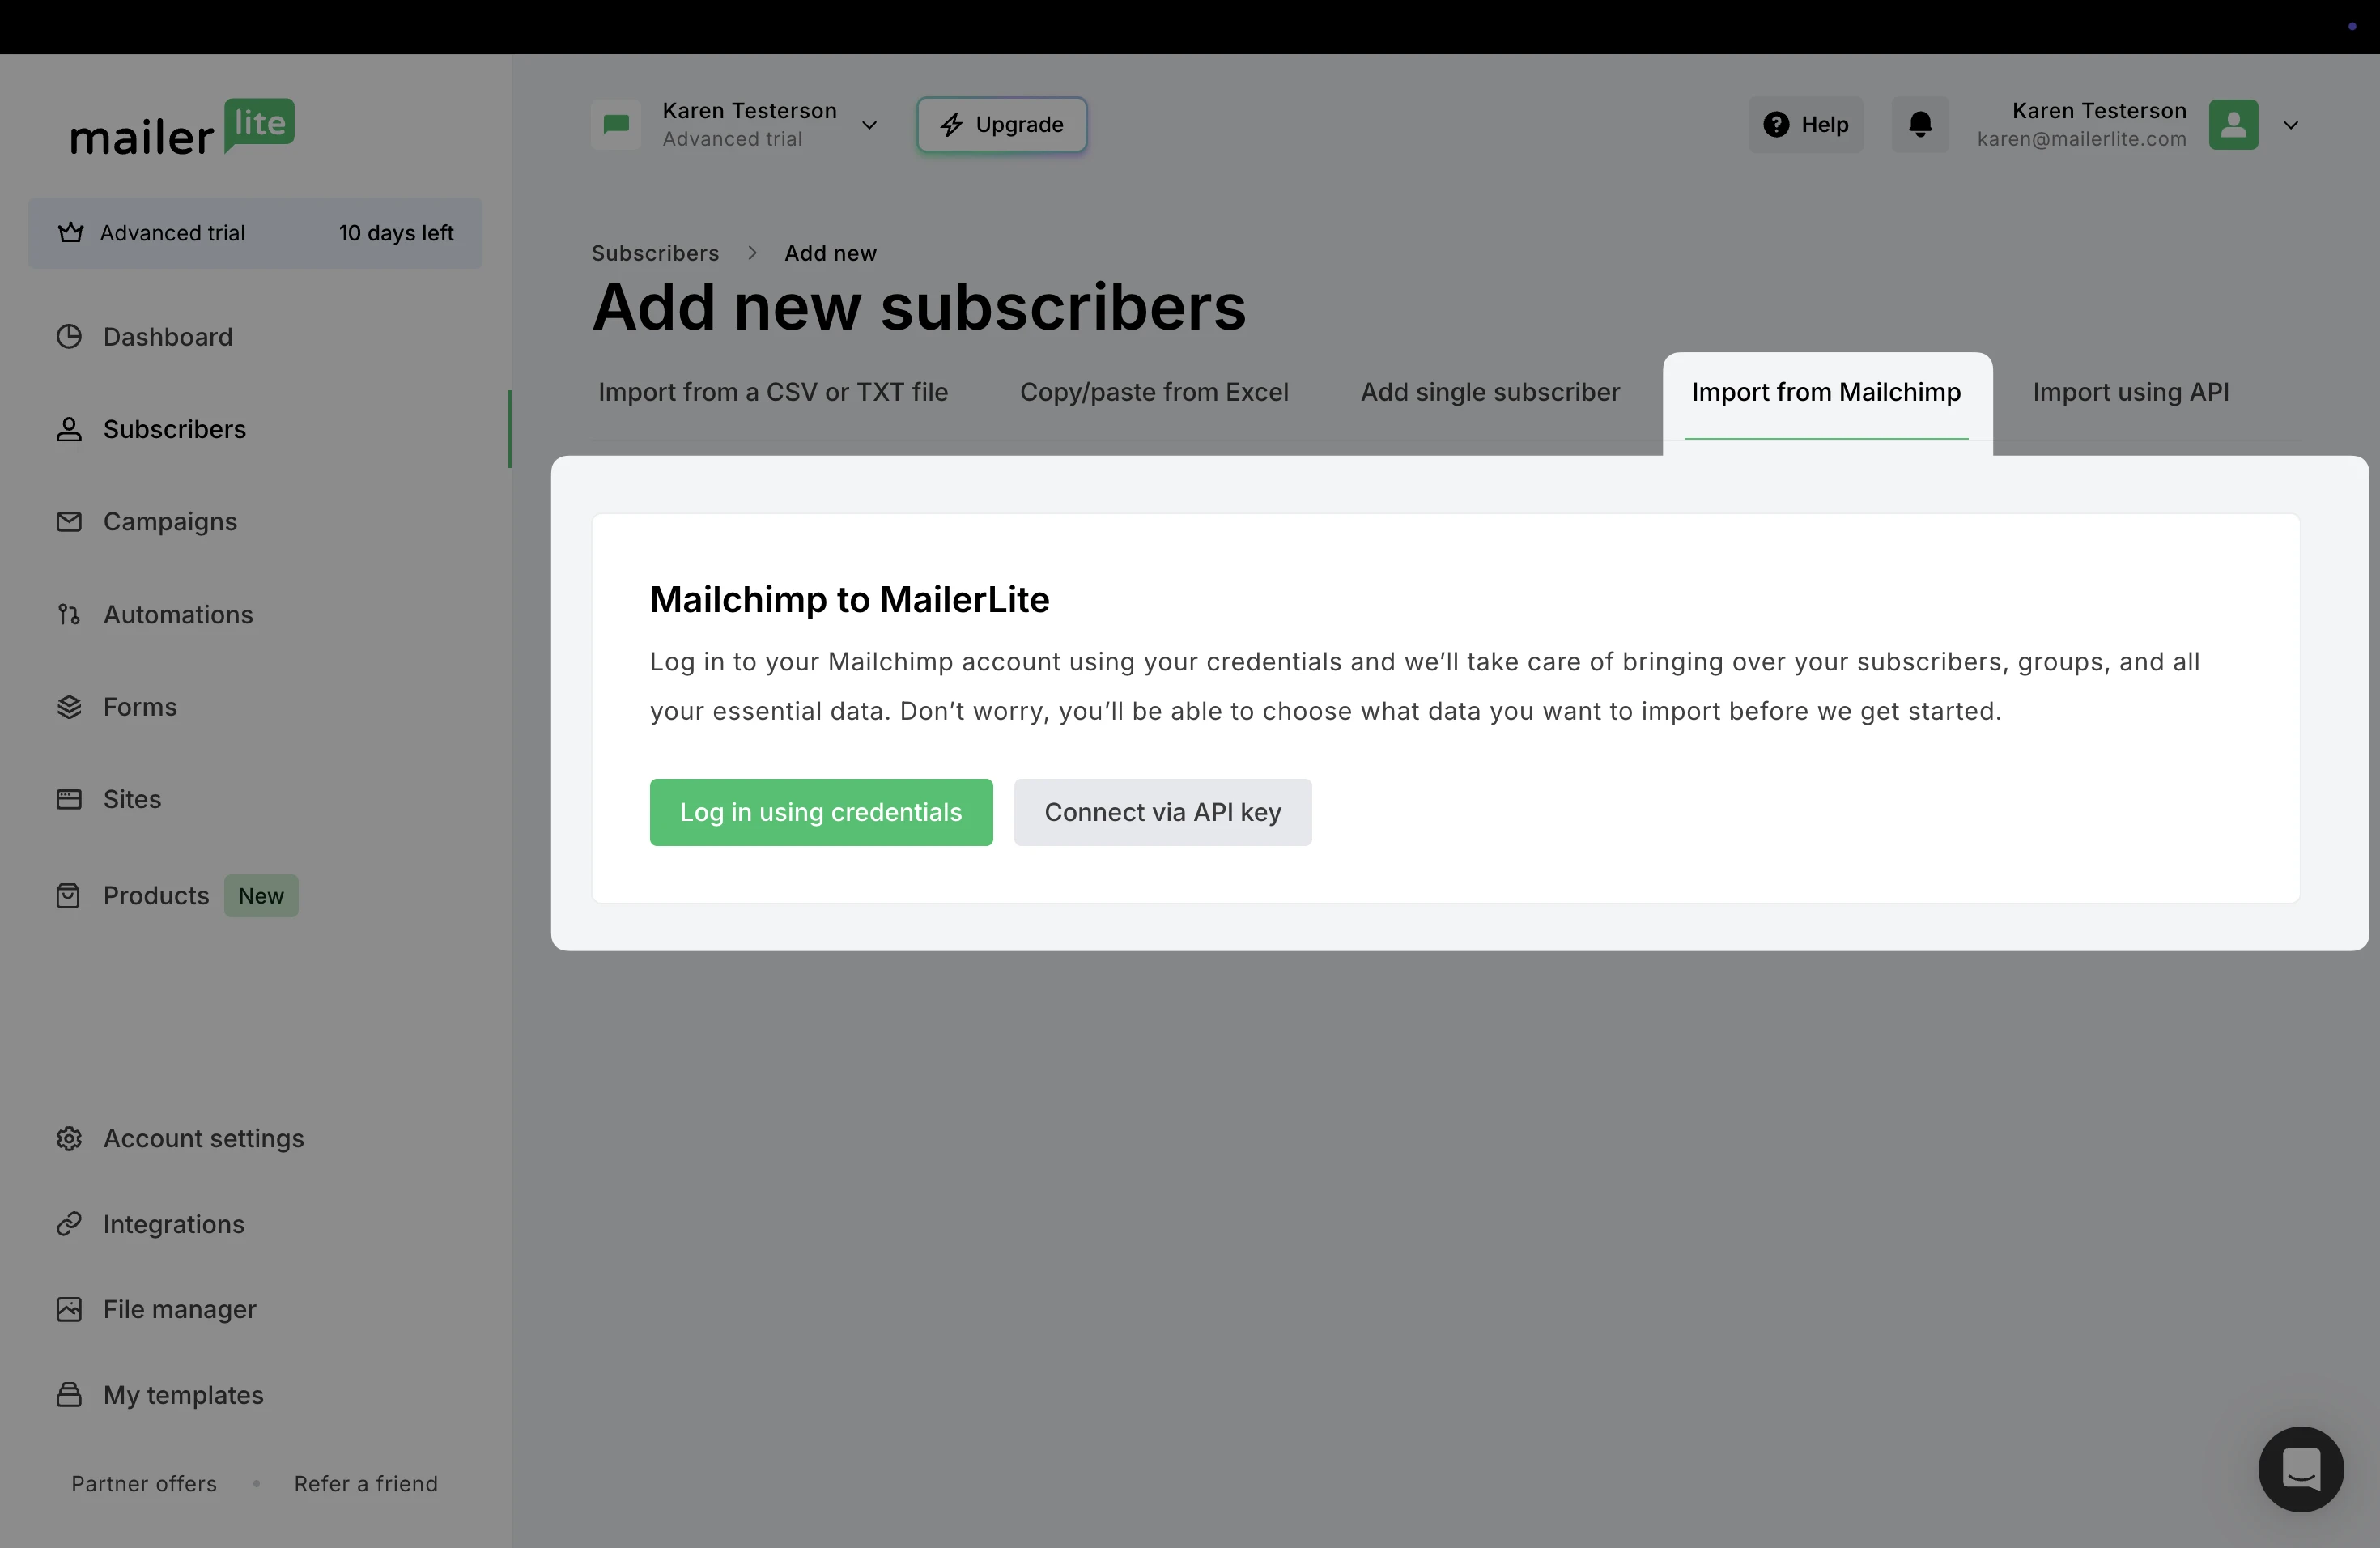
Task: Click the green user avatar icon
Action: (x=2233, y=125)
